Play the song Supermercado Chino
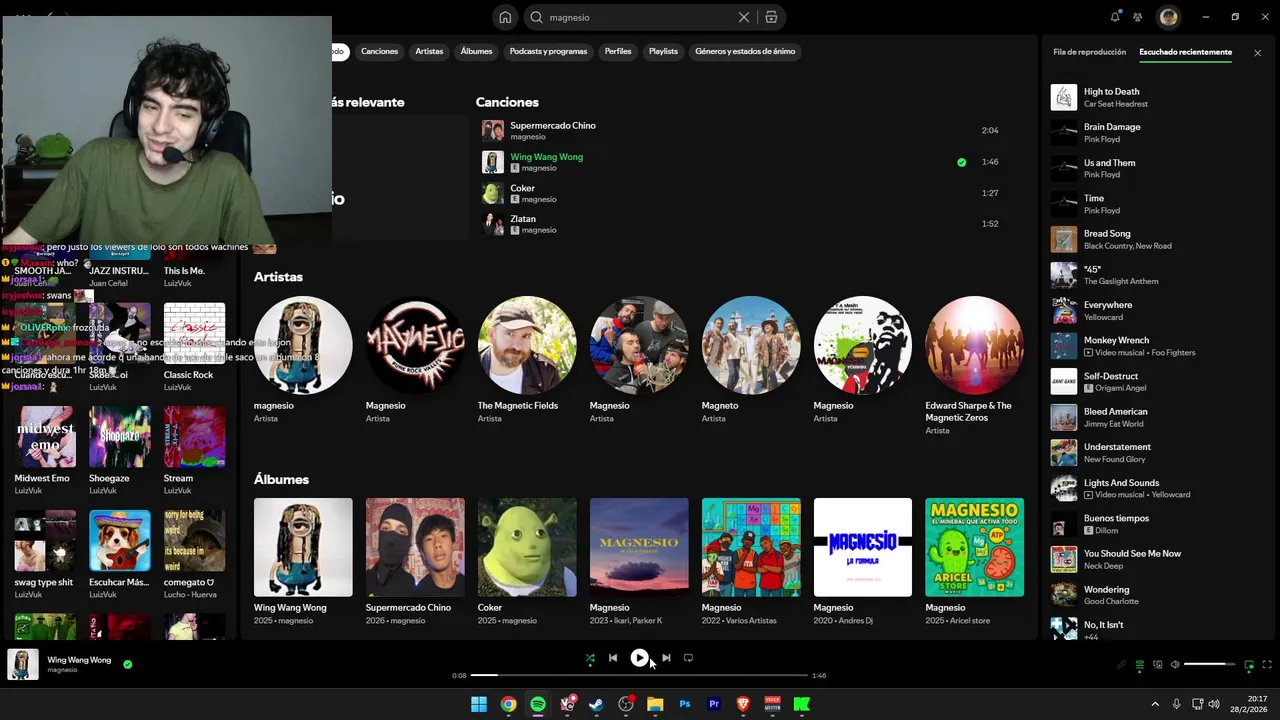This screenshot has height=720, width=1280. [740, 130]
